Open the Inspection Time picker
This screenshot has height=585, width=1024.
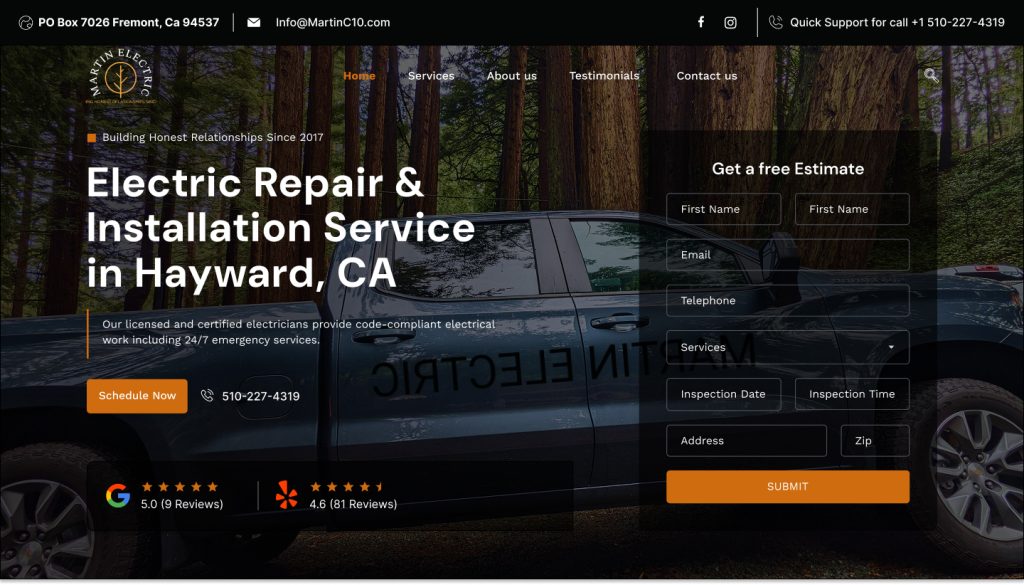coord(852,394)
